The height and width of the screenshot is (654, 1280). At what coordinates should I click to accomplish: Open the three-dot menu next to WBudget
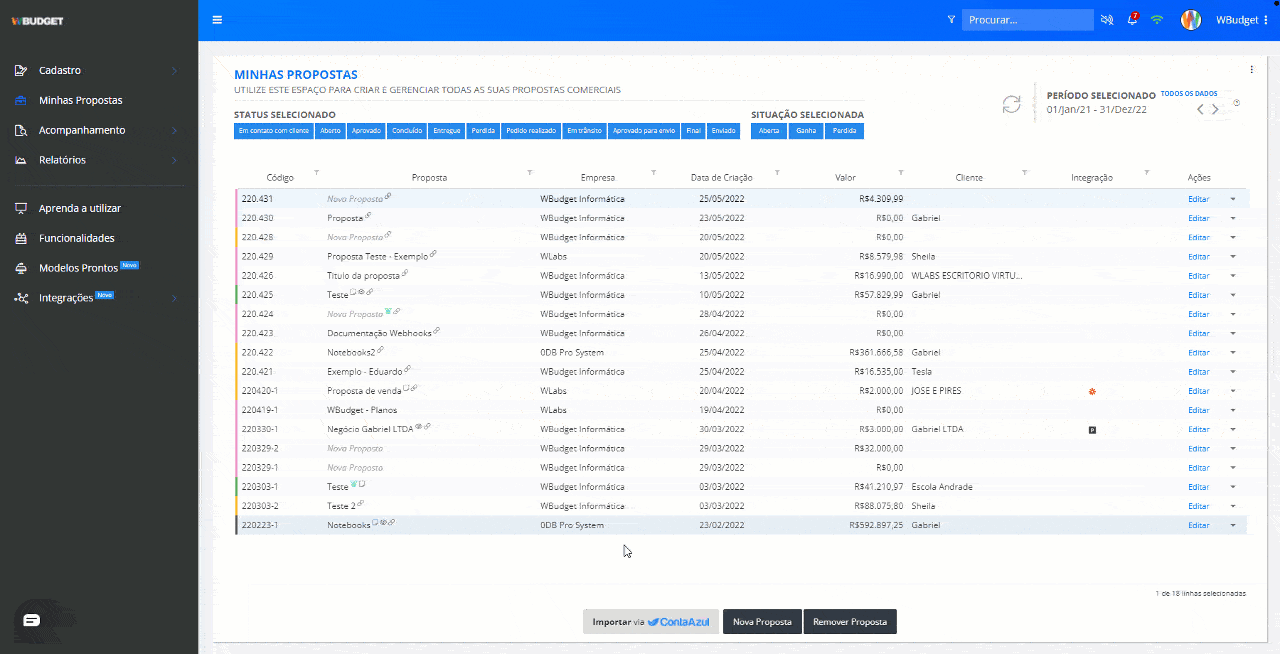1266,20
